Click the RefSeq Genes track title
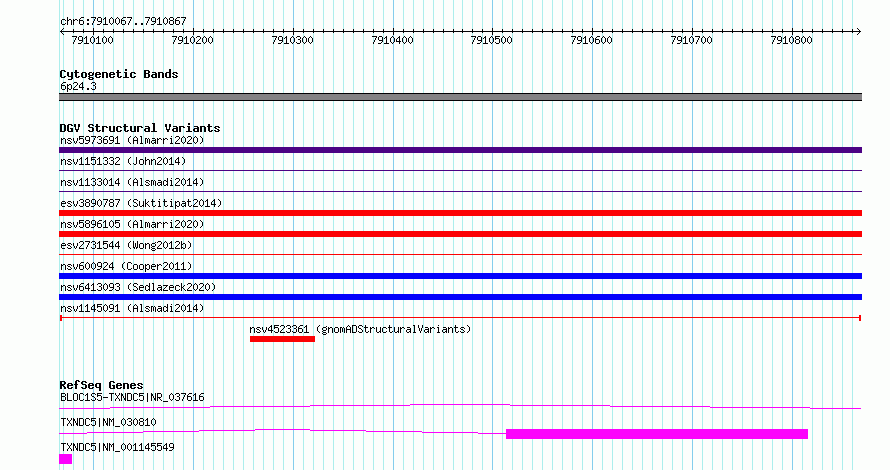This screenshot has height=470, width=890. 102,385
